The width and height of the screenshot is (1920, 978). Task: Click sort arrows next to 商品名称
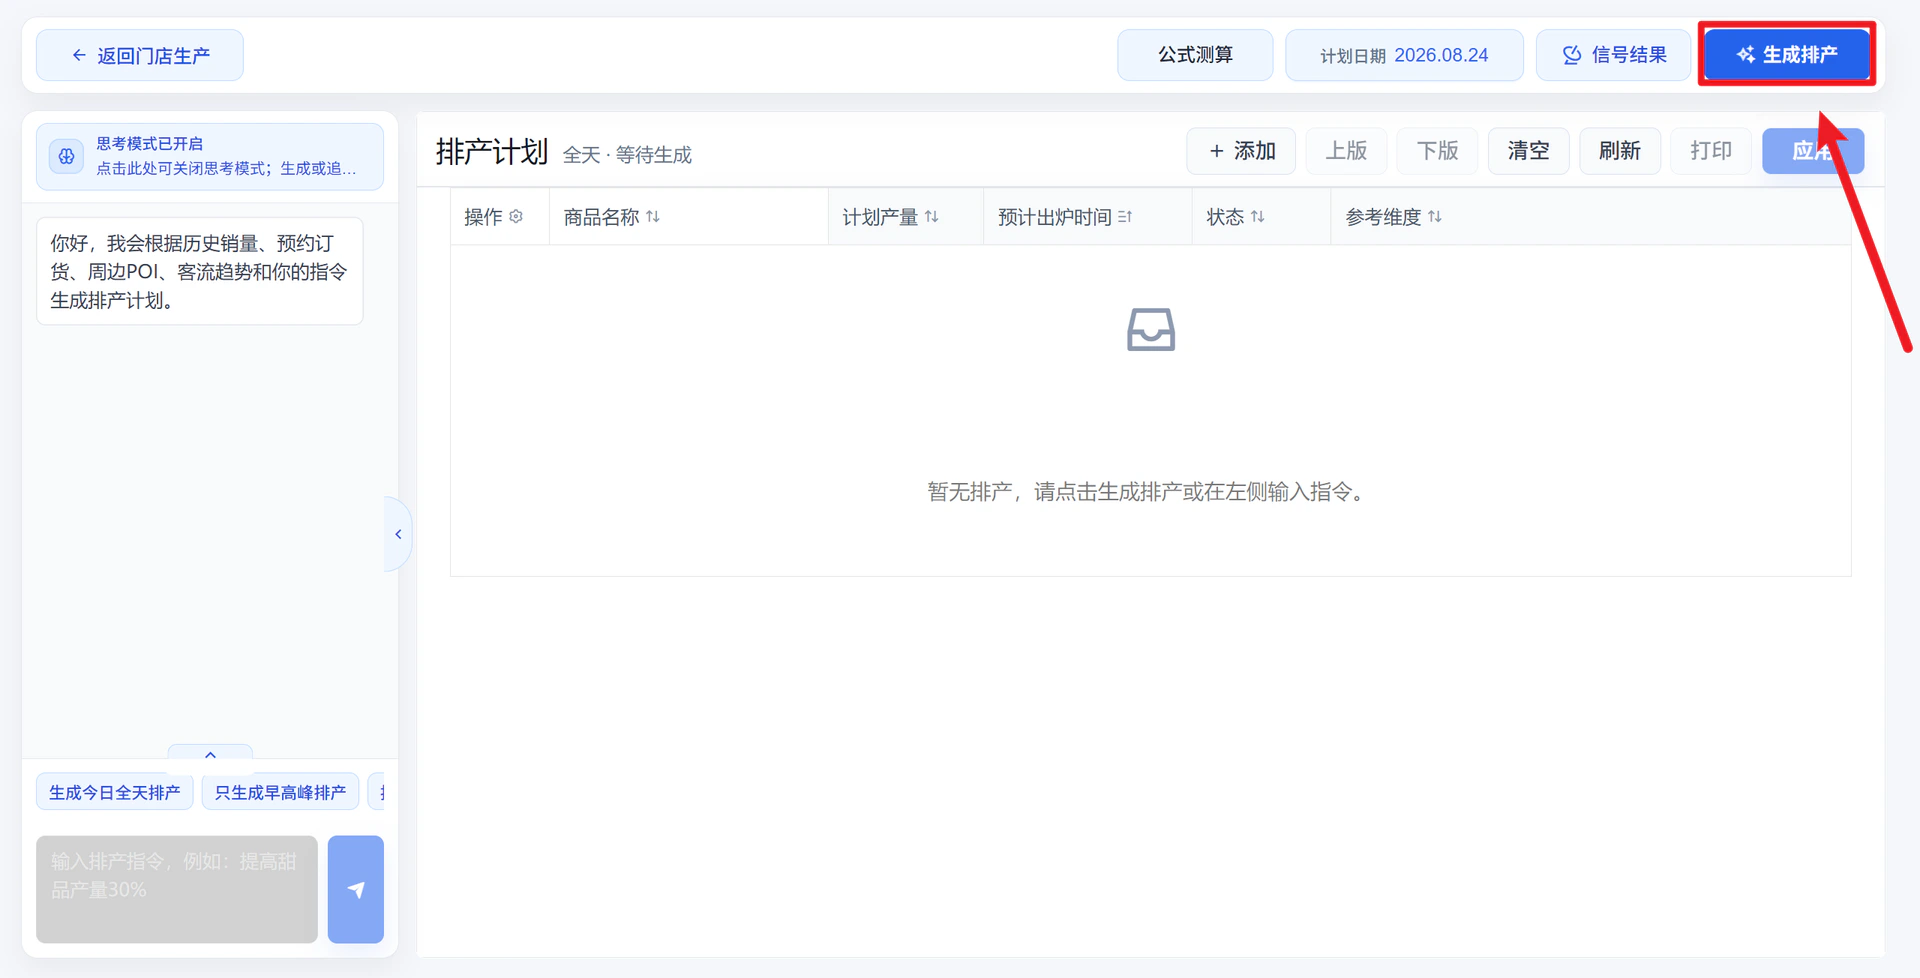[653, 216]
